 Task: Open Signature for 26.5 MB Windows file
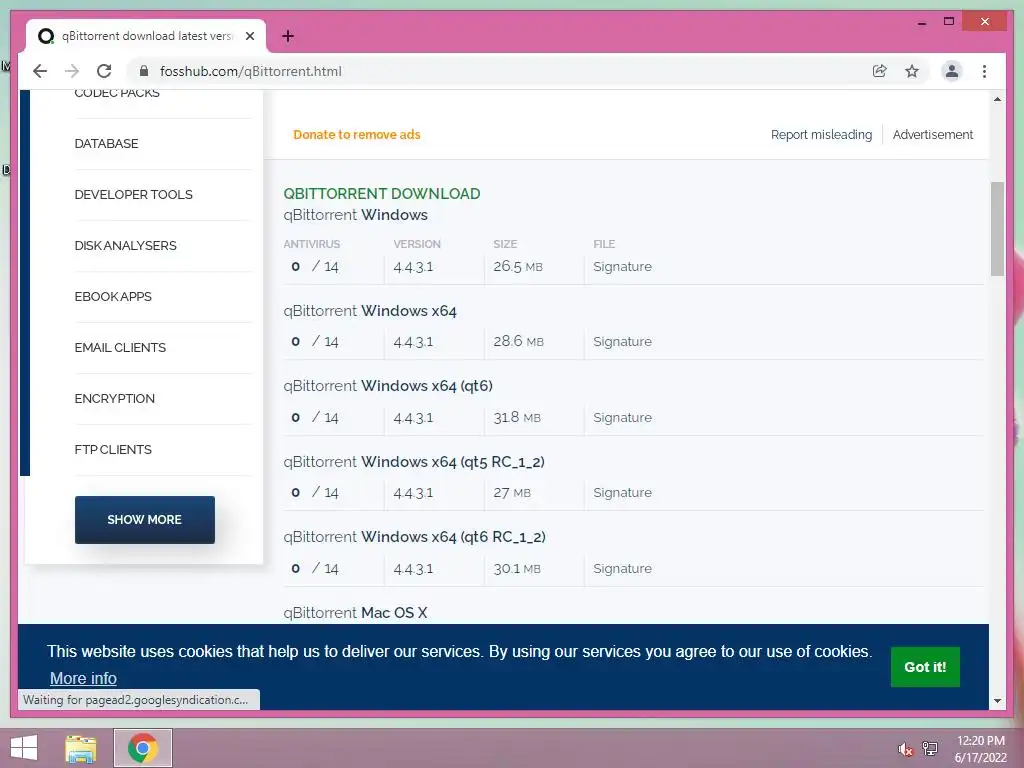tap(622, 266)
